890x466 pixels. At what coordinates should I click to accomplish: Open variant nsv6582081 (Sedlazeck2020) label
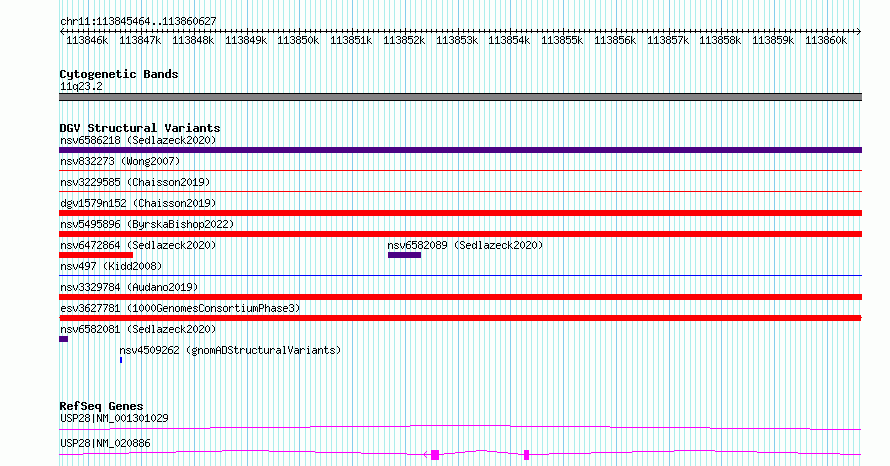click(138, 329)
